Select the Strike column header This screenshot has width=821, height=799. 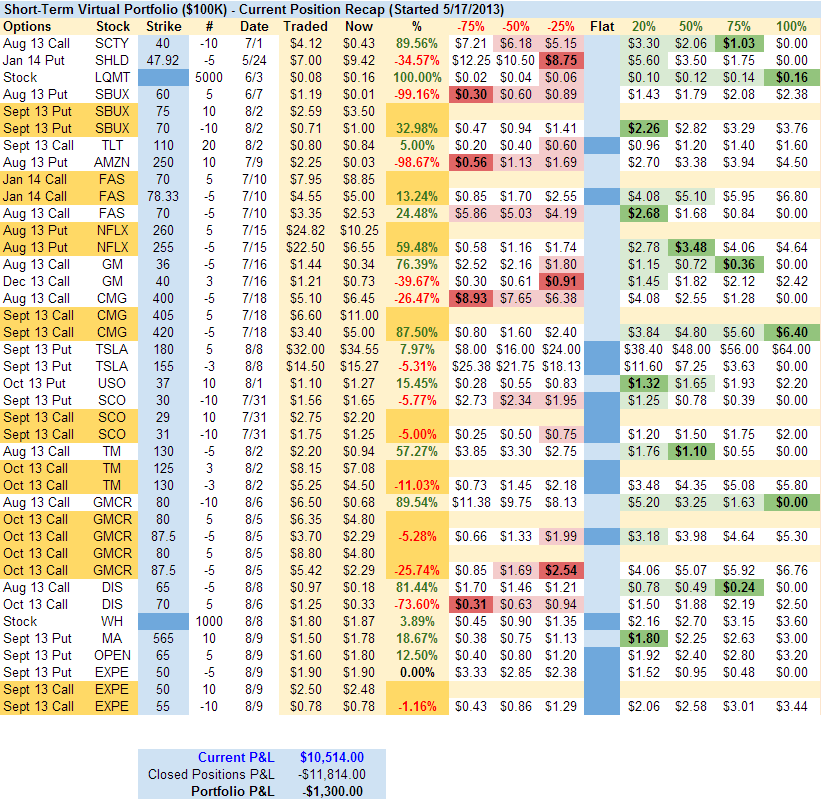[x=164, y=26]
